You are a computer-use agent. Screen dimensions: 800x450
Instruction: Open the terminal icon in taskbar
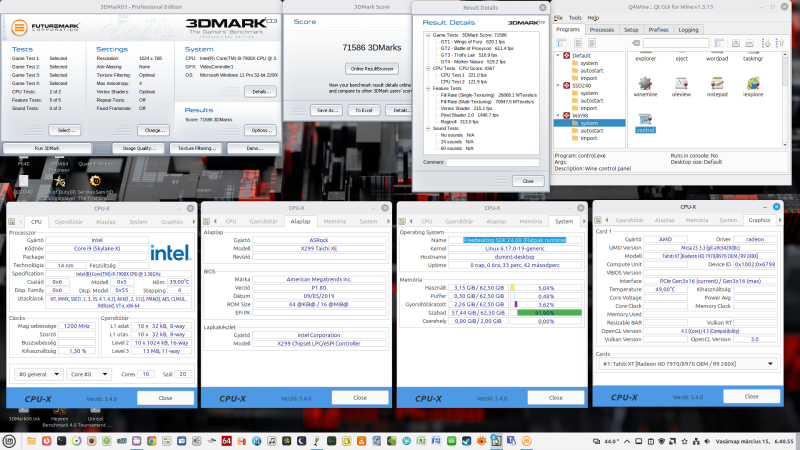(x=62, y=441)
